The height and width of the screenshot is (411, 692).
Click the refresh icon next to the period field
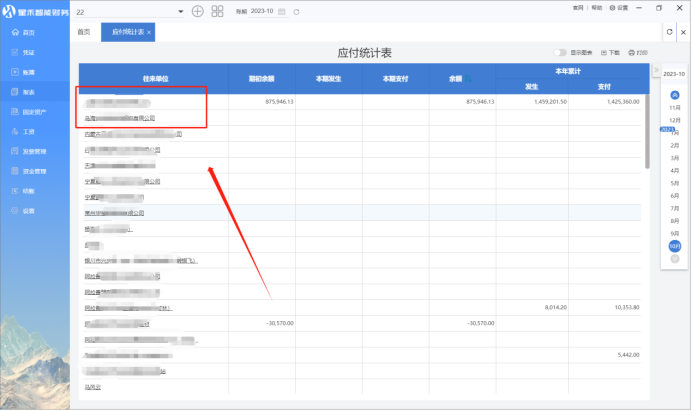click(x=296, y=12)
